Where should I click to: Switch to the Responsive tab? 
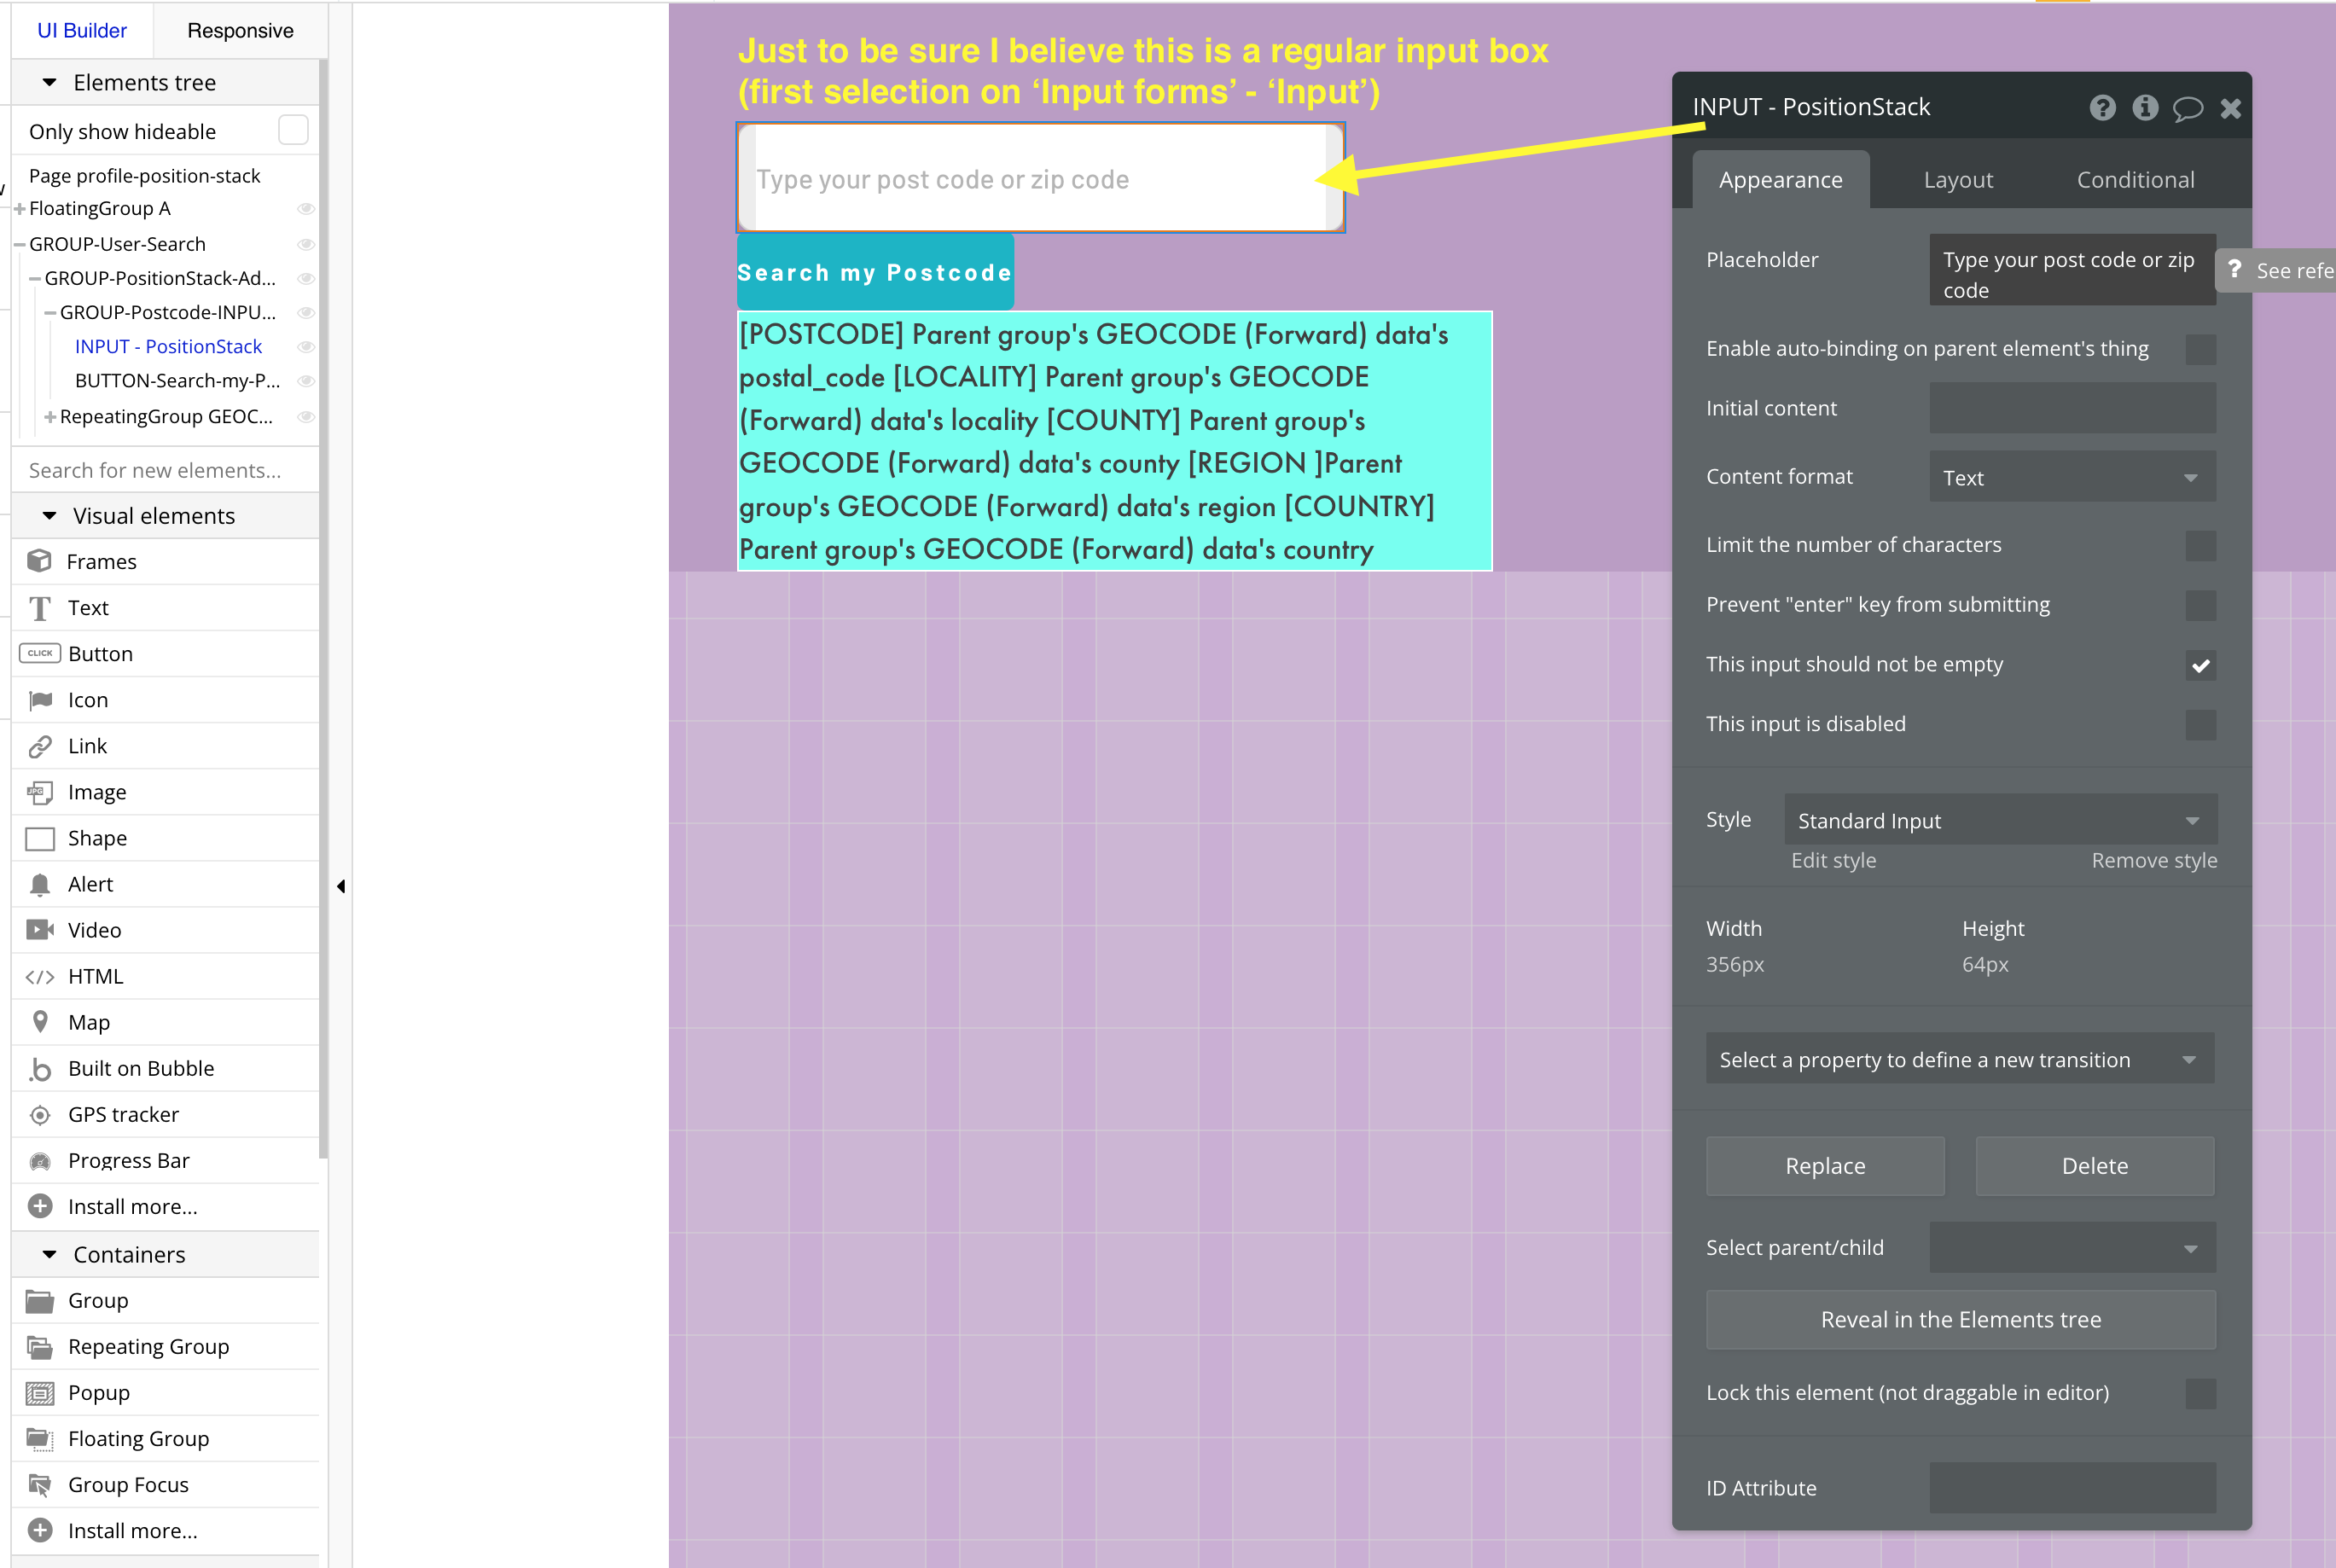click(x=240, y=30)
